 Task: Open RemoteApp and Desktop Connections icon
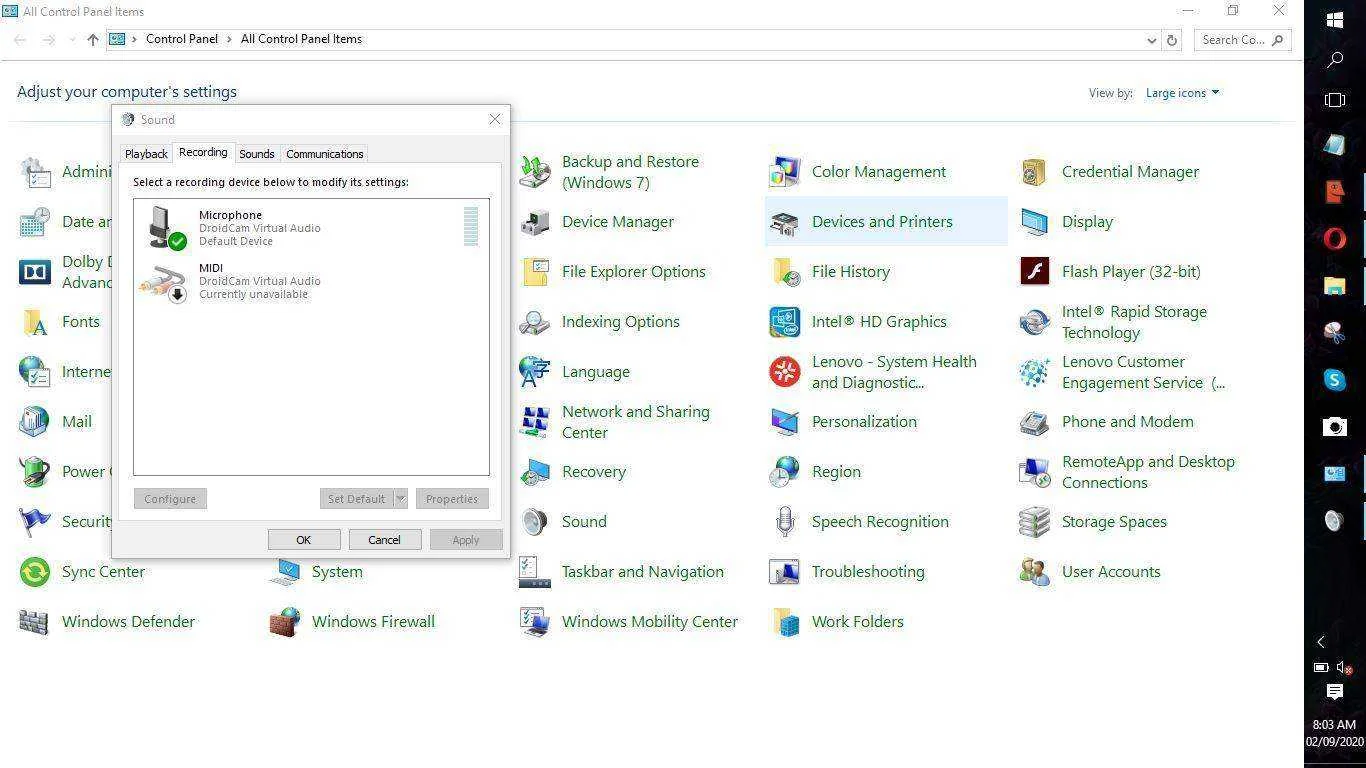(x=1035, y=472)
